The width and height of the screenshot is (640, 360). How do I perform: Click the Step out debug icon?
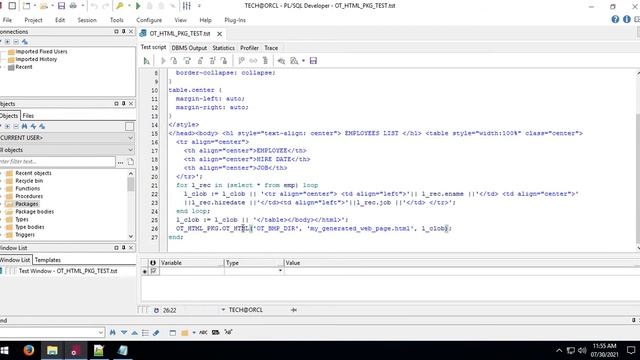[x=200, y=61]
